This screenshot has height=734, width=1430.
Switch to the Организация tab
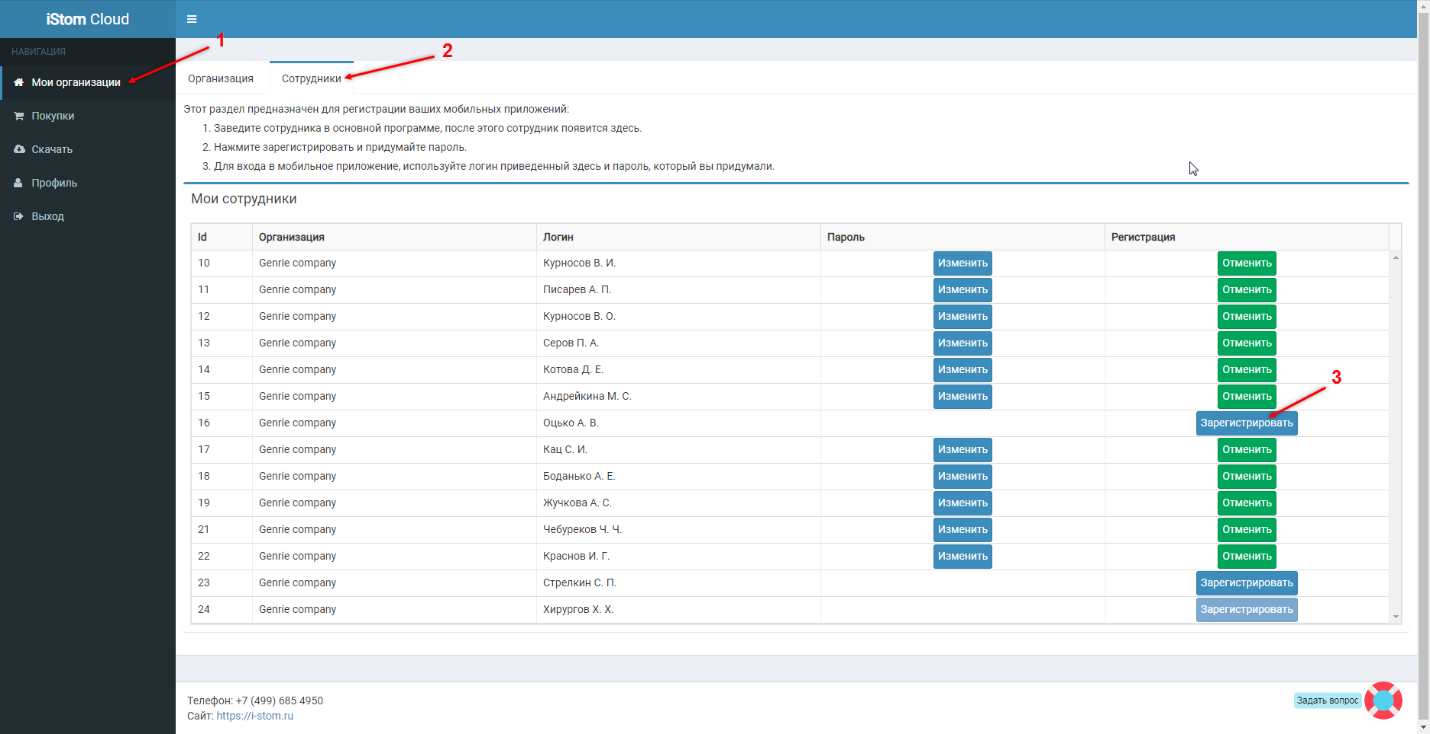[x=221, y=78]
